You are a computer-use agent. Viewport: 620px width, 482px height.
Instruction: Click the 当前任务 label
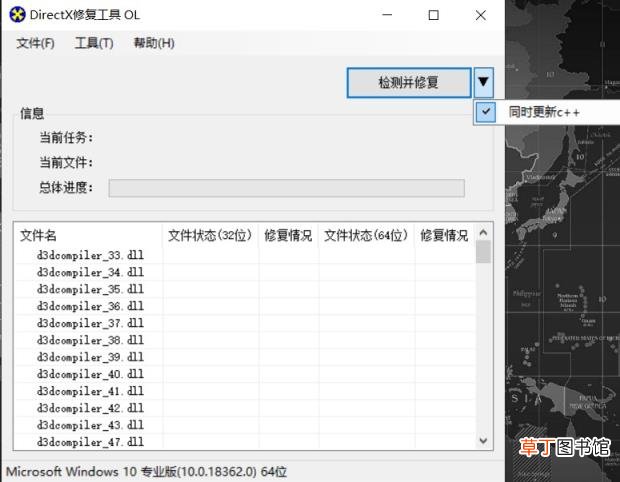(66, 138)
